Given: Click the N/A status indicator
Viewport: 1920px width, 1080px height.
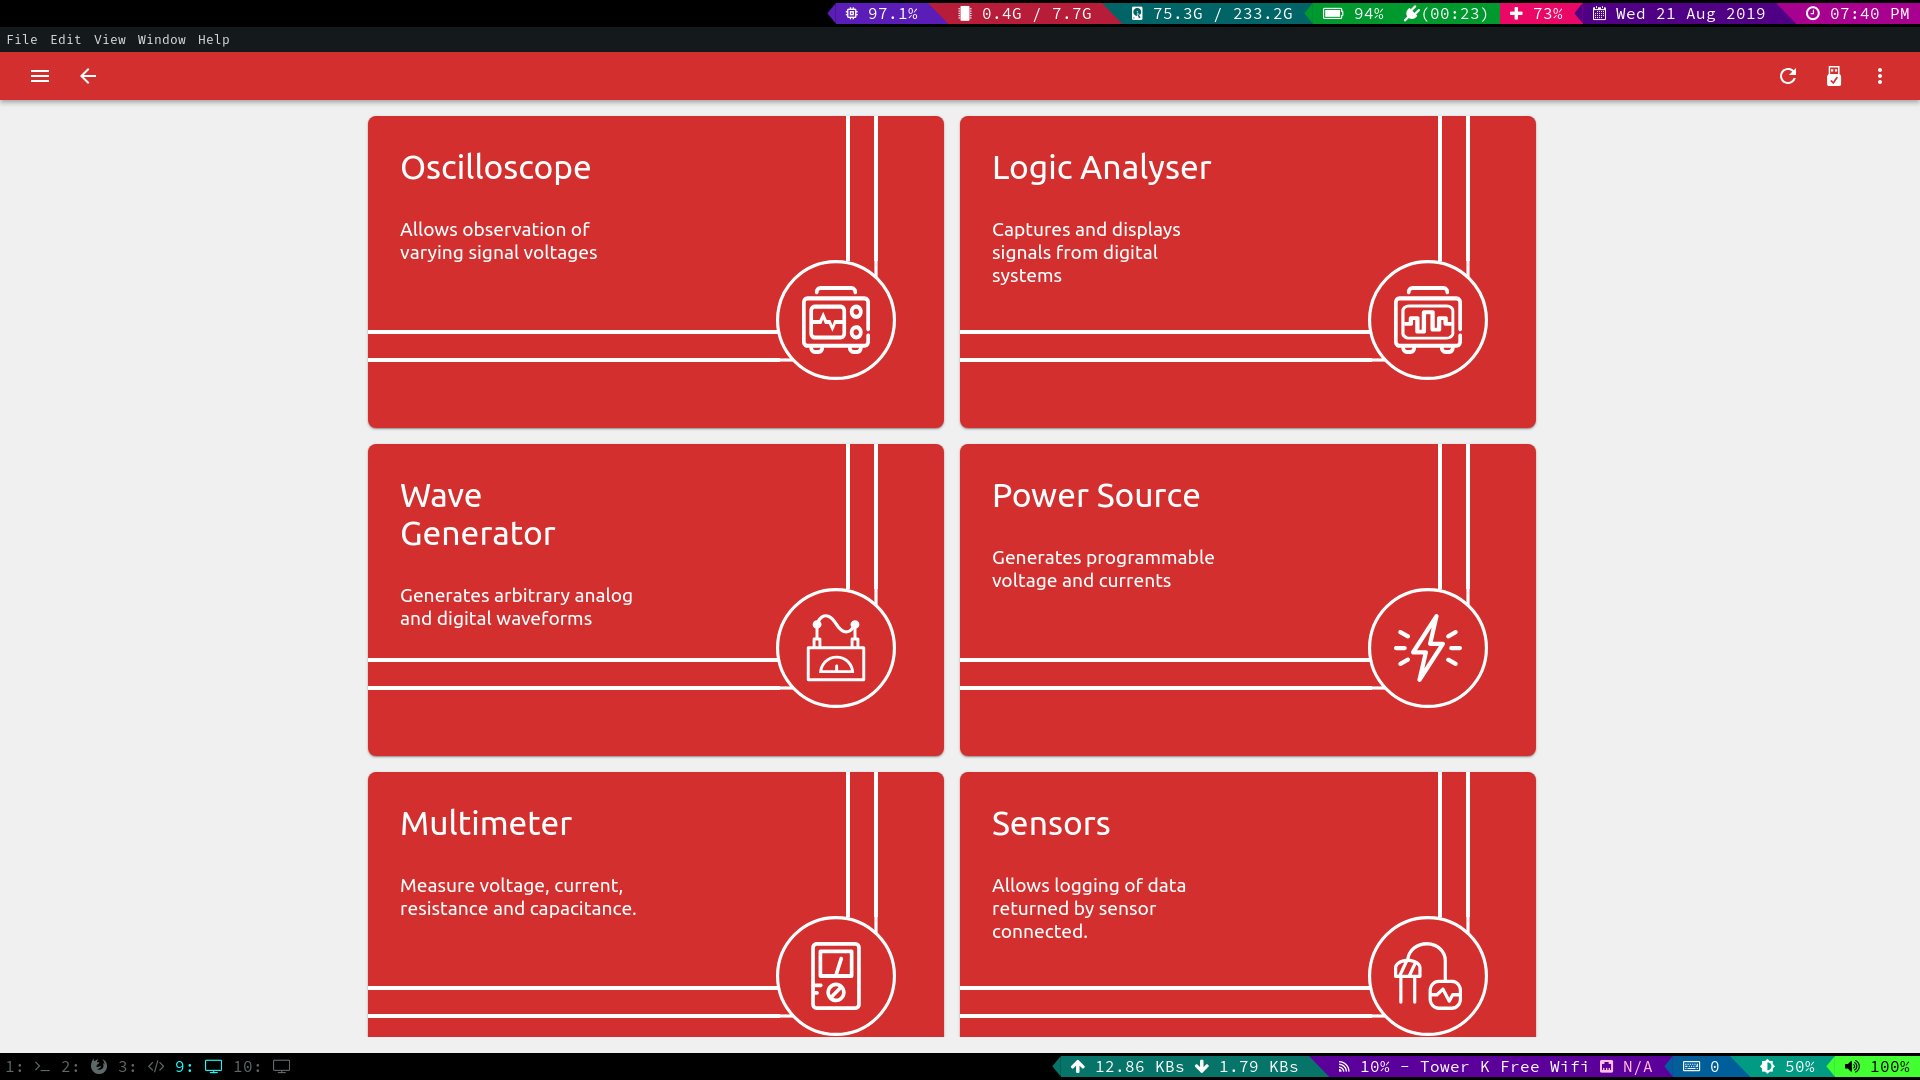Looking at the screenshot, I should point(1626,1067).
